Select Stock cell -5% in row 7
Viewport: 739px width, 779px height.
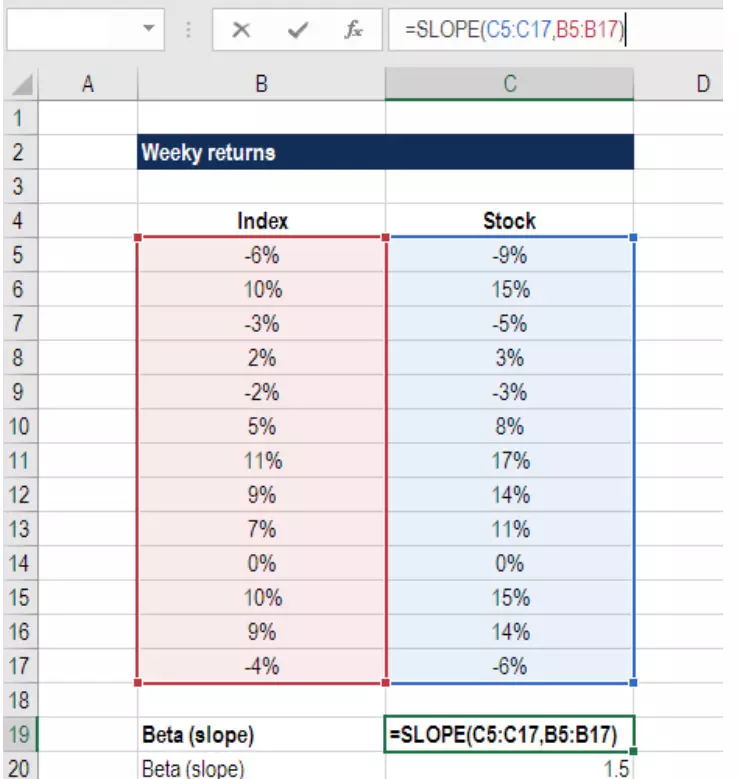(x=509, y=323)
